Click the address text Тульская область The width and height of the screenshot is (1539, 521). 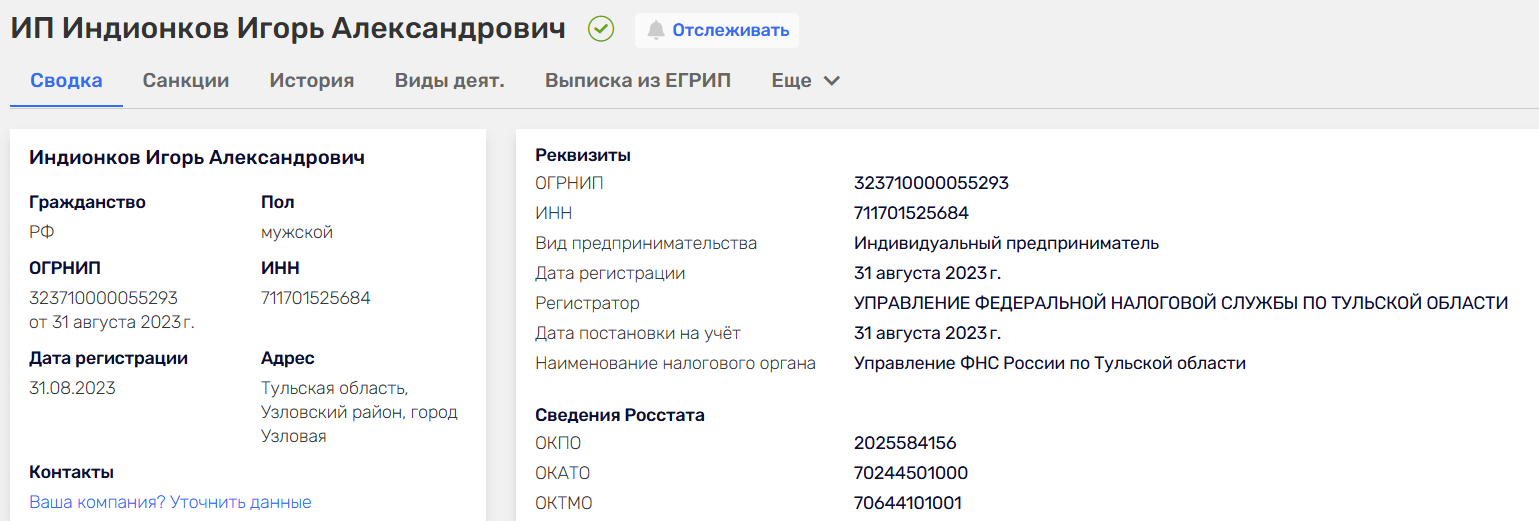334,388
